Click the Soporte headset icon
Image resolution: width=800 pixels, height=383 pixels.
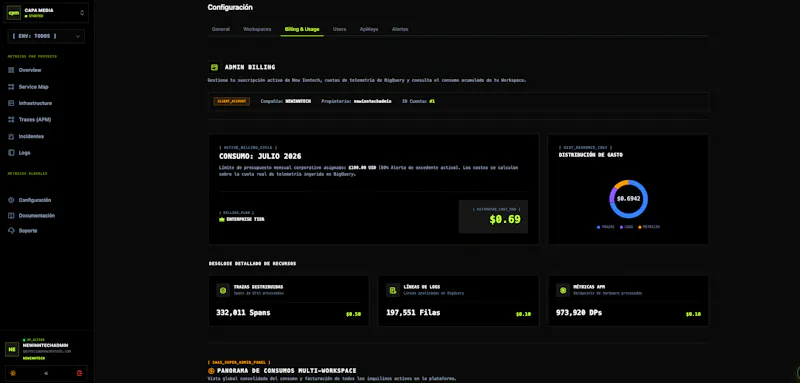click(11, 231)
